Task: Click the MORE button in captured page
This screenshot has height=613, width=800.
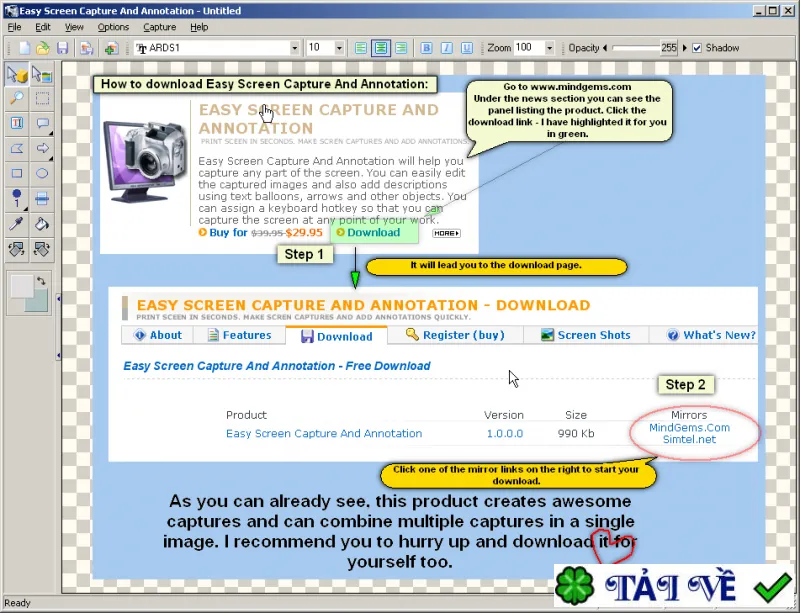Action: [446, 233]
